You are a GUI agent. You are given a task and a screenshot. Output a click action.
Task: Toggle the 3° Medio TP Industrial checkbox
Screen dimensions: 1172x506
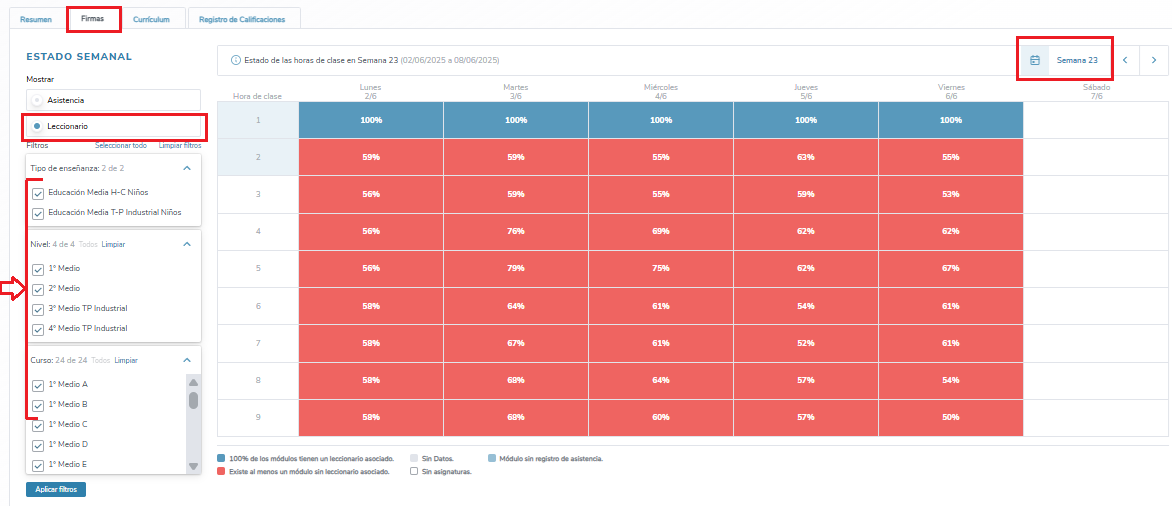tap(38, 309)
